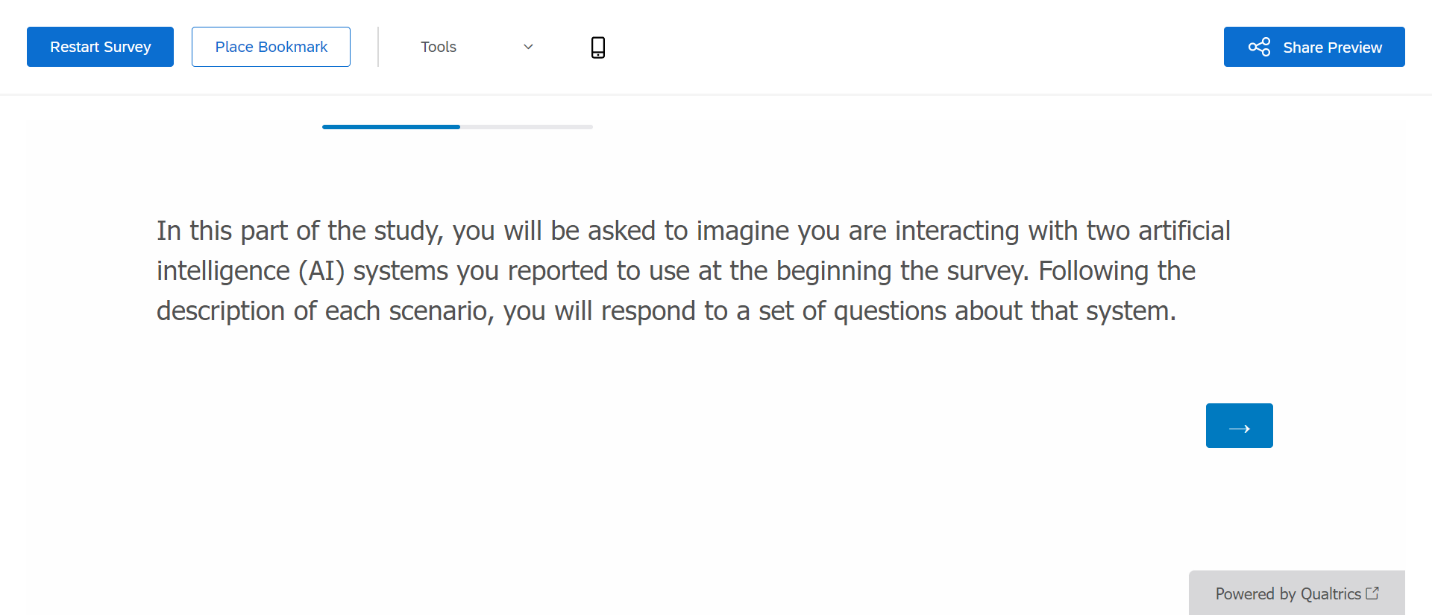
Task: Open the Tools dropdown menu
Action: click(x=477, y=47)
